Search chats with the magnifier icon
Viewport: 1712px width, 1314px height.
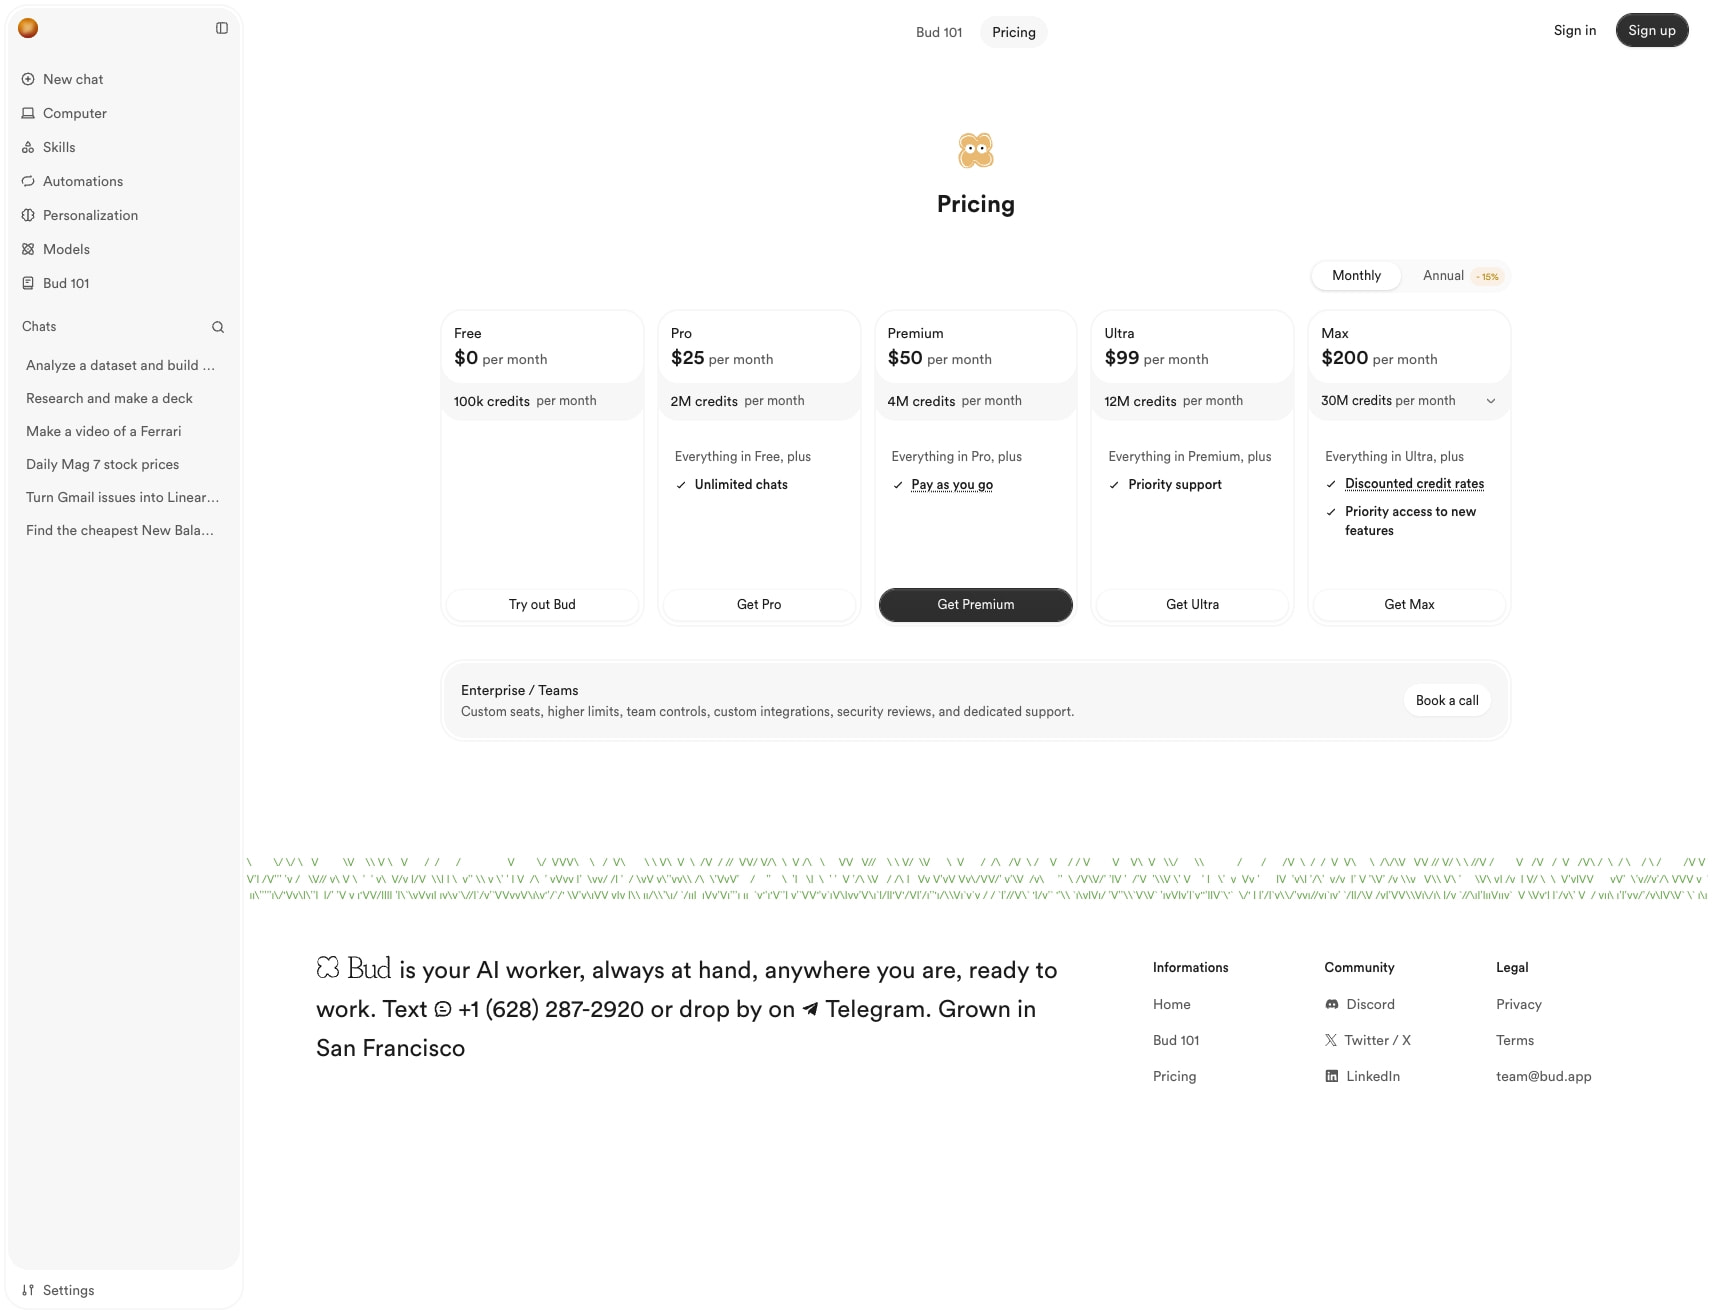pos(218,327)
